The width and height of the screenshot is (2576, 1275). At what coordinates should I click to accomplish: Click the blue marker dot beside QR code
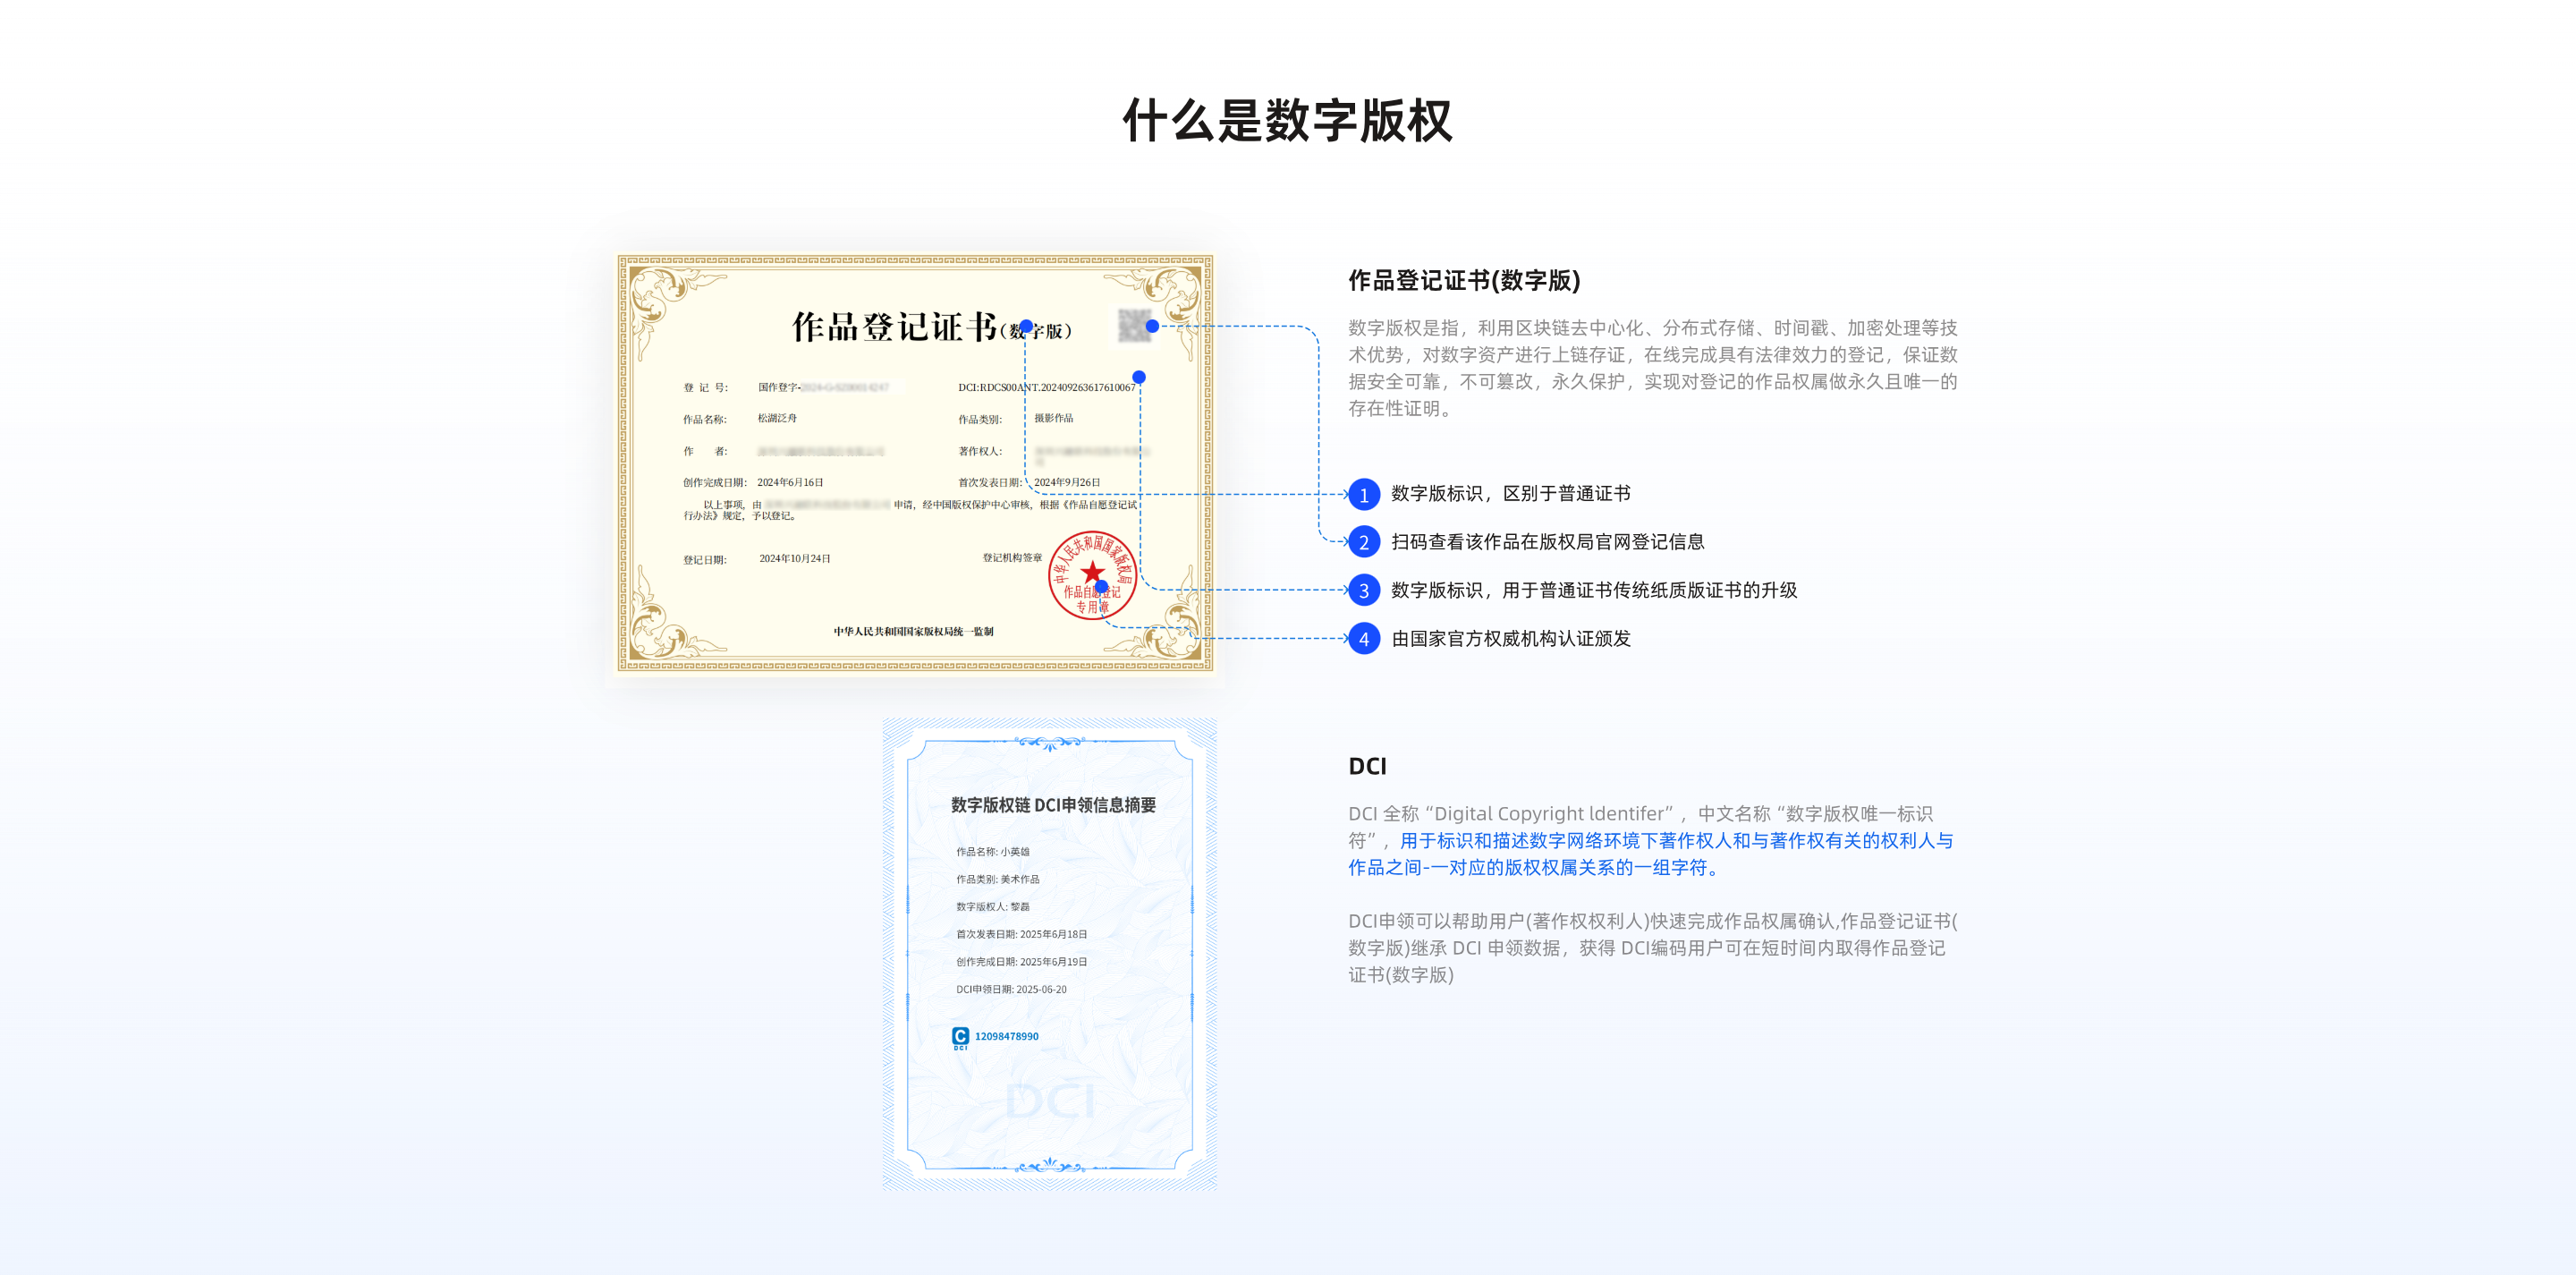(x=1152, y=326)
